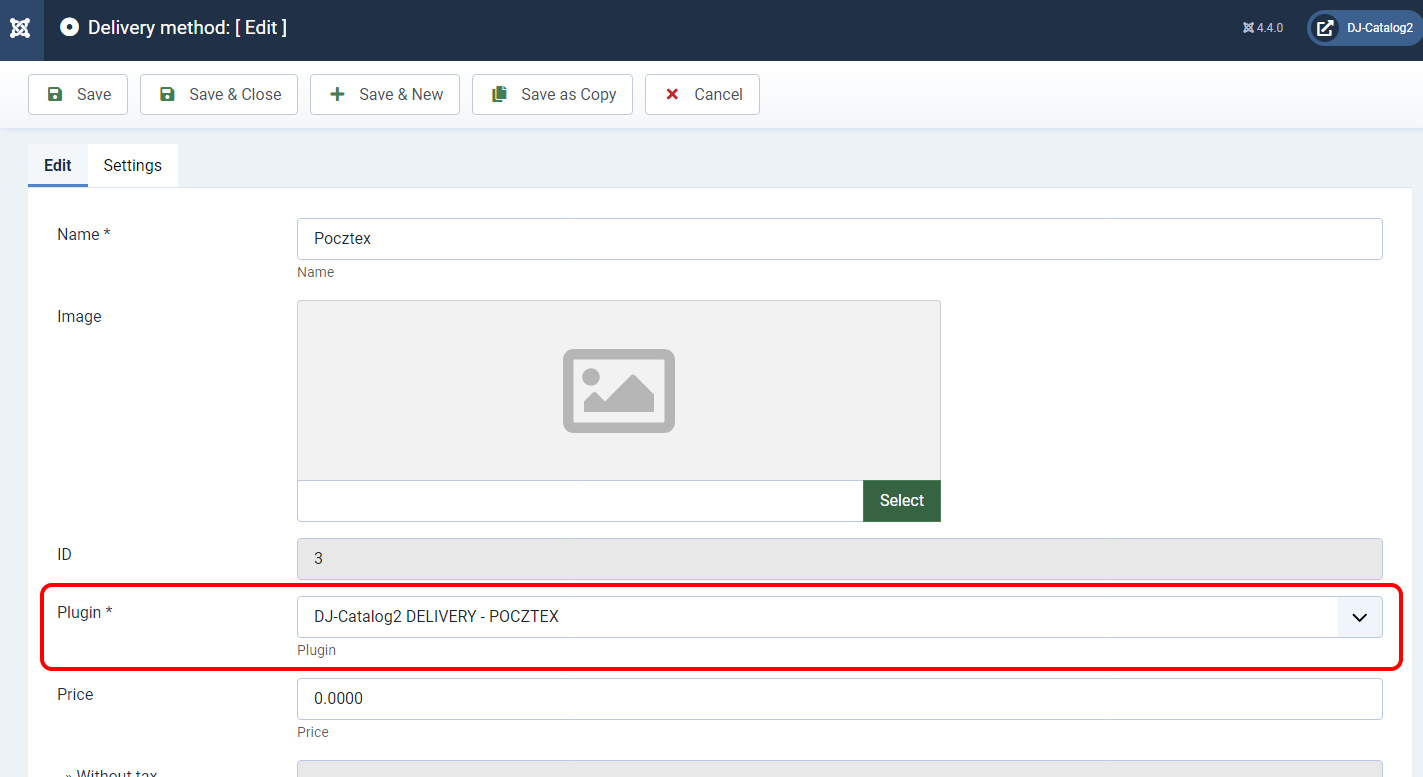Click the Price field label

(75, 695)
